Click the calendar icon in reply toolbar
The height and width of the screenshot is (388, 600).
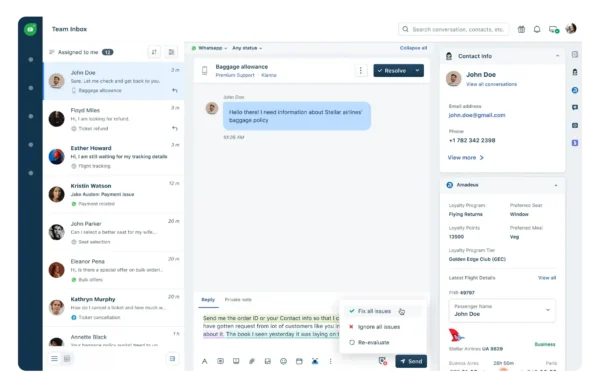tap(299, 361)
